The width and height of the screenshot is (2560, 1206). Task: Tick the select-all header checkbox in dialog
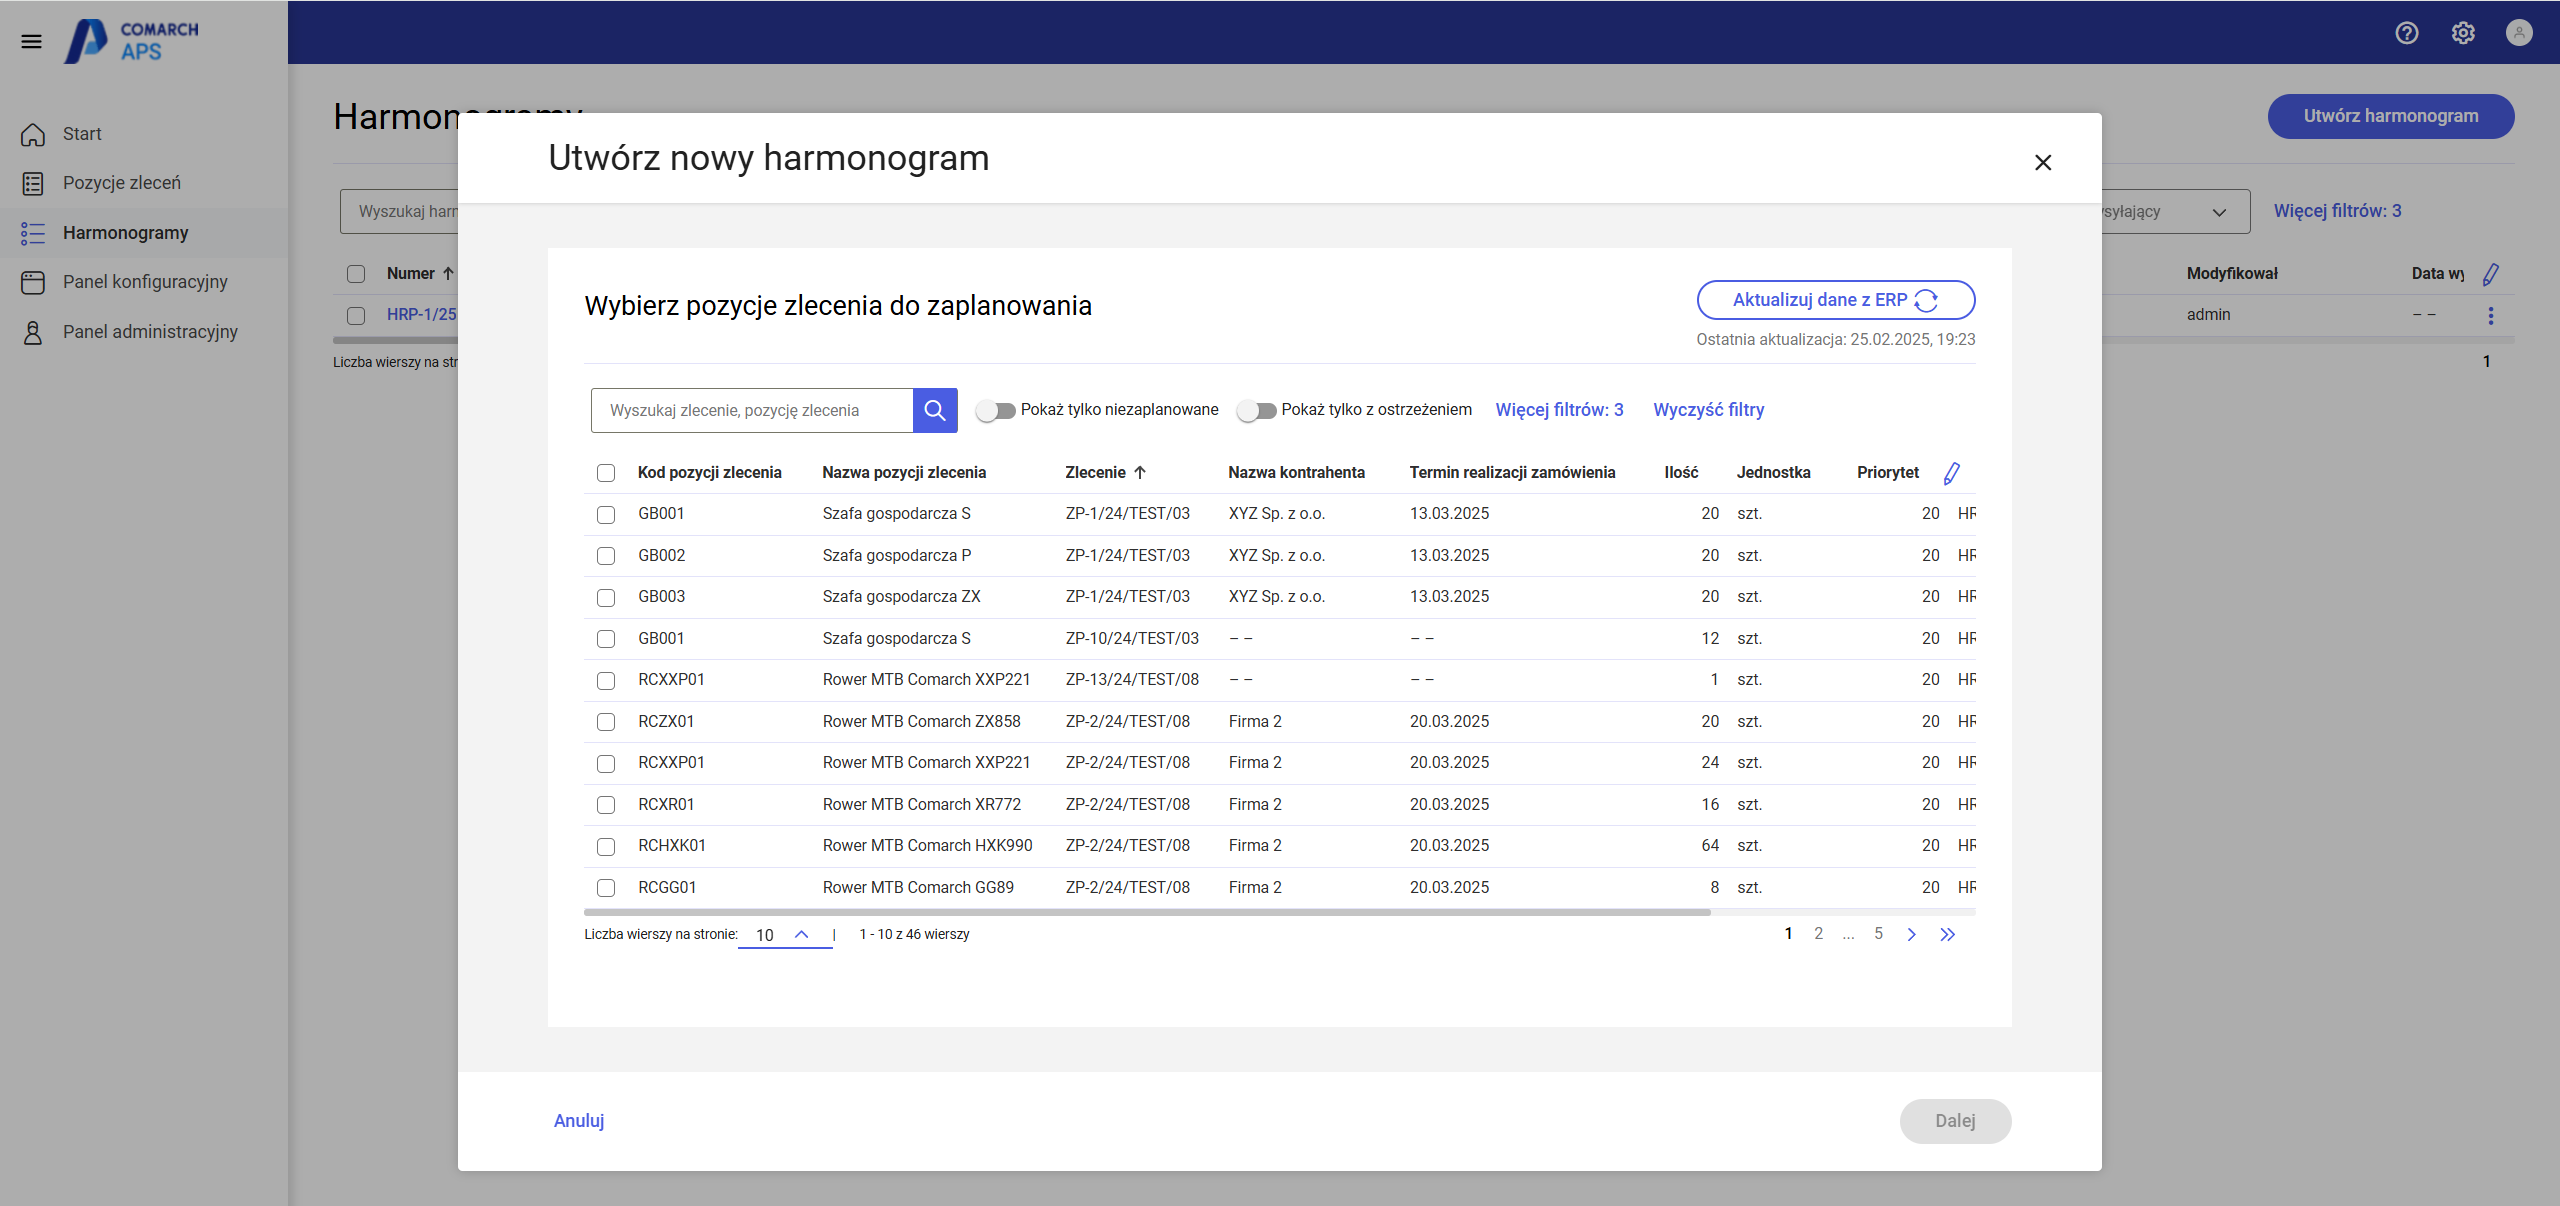(x=606, y=473)
